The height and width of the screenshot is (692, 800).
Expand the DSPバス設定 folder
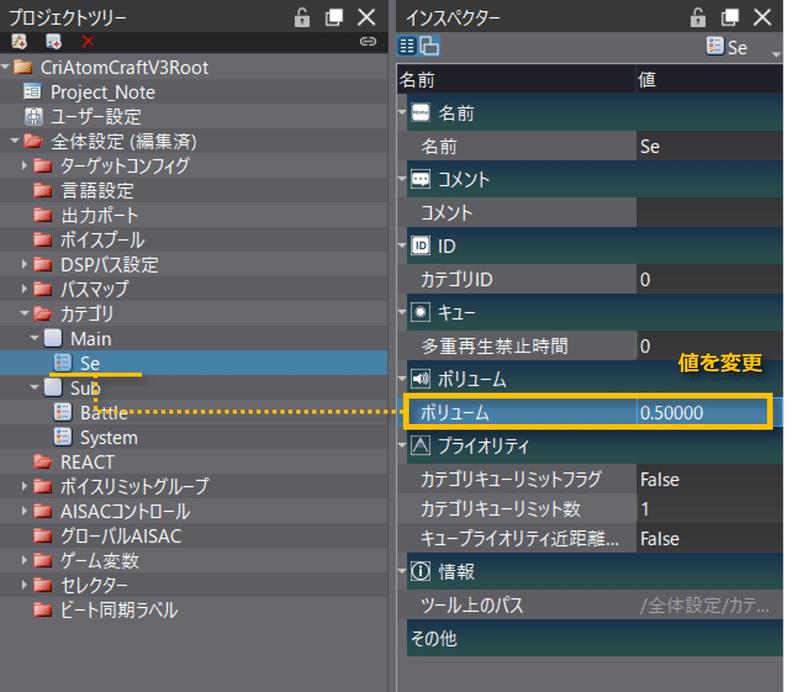(x=24, y=264)
